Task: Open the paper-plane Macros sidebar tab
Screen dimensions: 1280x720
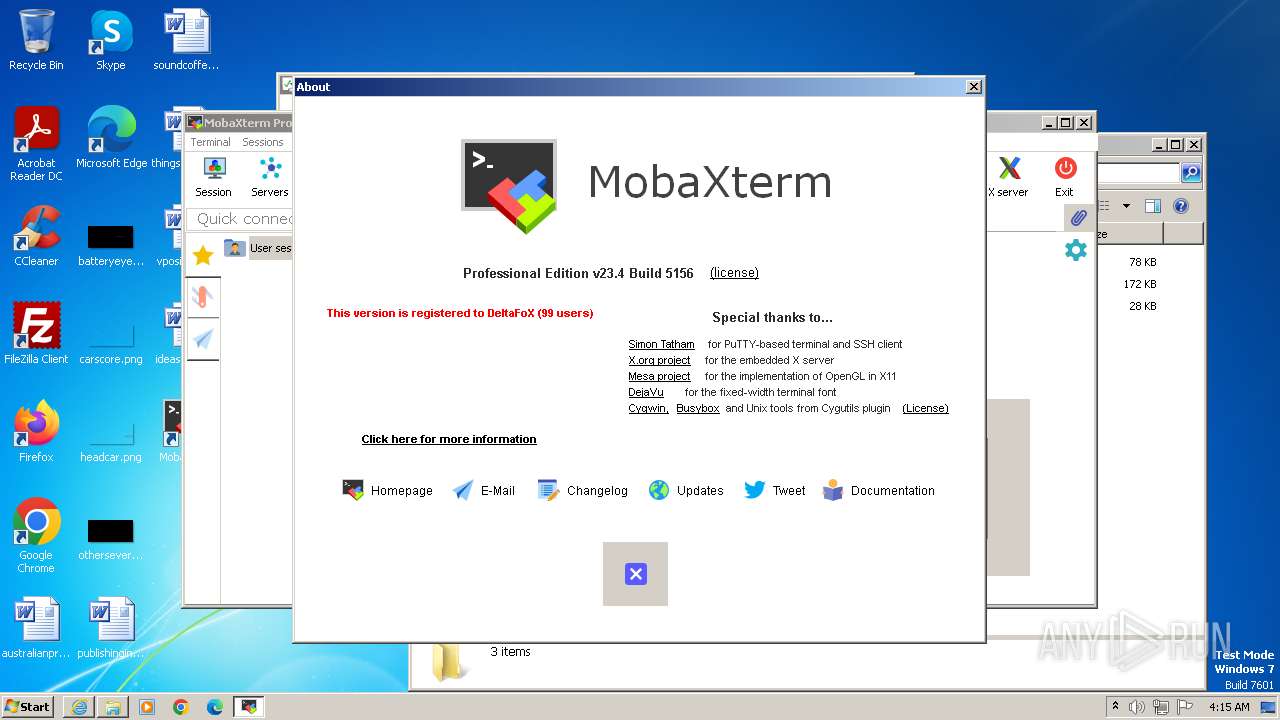Action: (203, 340)
